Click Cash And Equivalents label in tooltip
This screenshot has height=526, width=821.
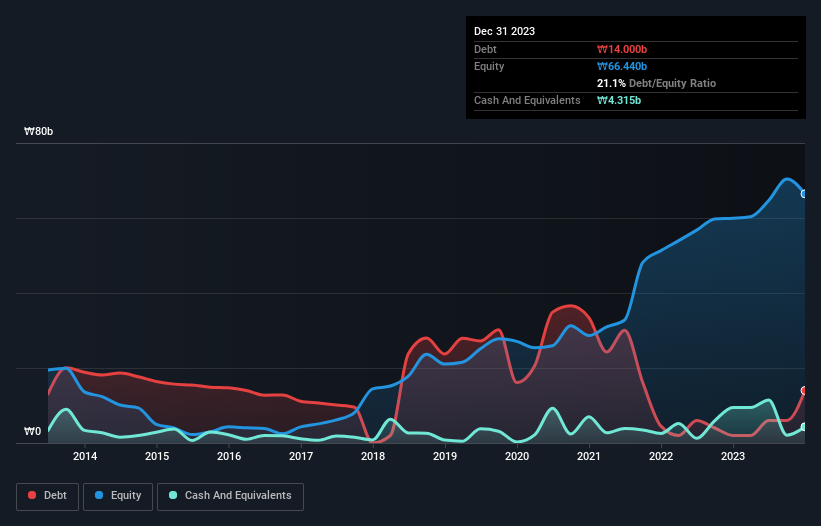coord(527,100)
